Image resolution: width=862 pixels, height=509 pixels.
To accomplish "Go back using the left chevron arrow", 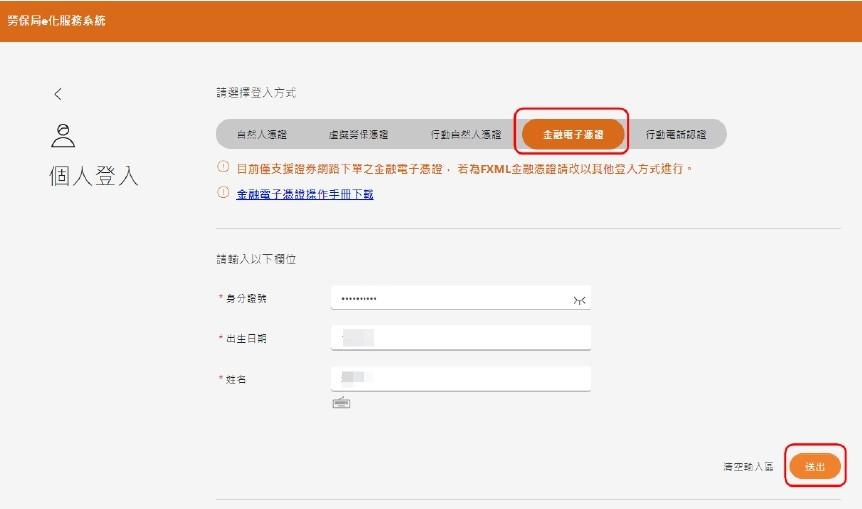I will pyautogui.click(x=58, y=94).
